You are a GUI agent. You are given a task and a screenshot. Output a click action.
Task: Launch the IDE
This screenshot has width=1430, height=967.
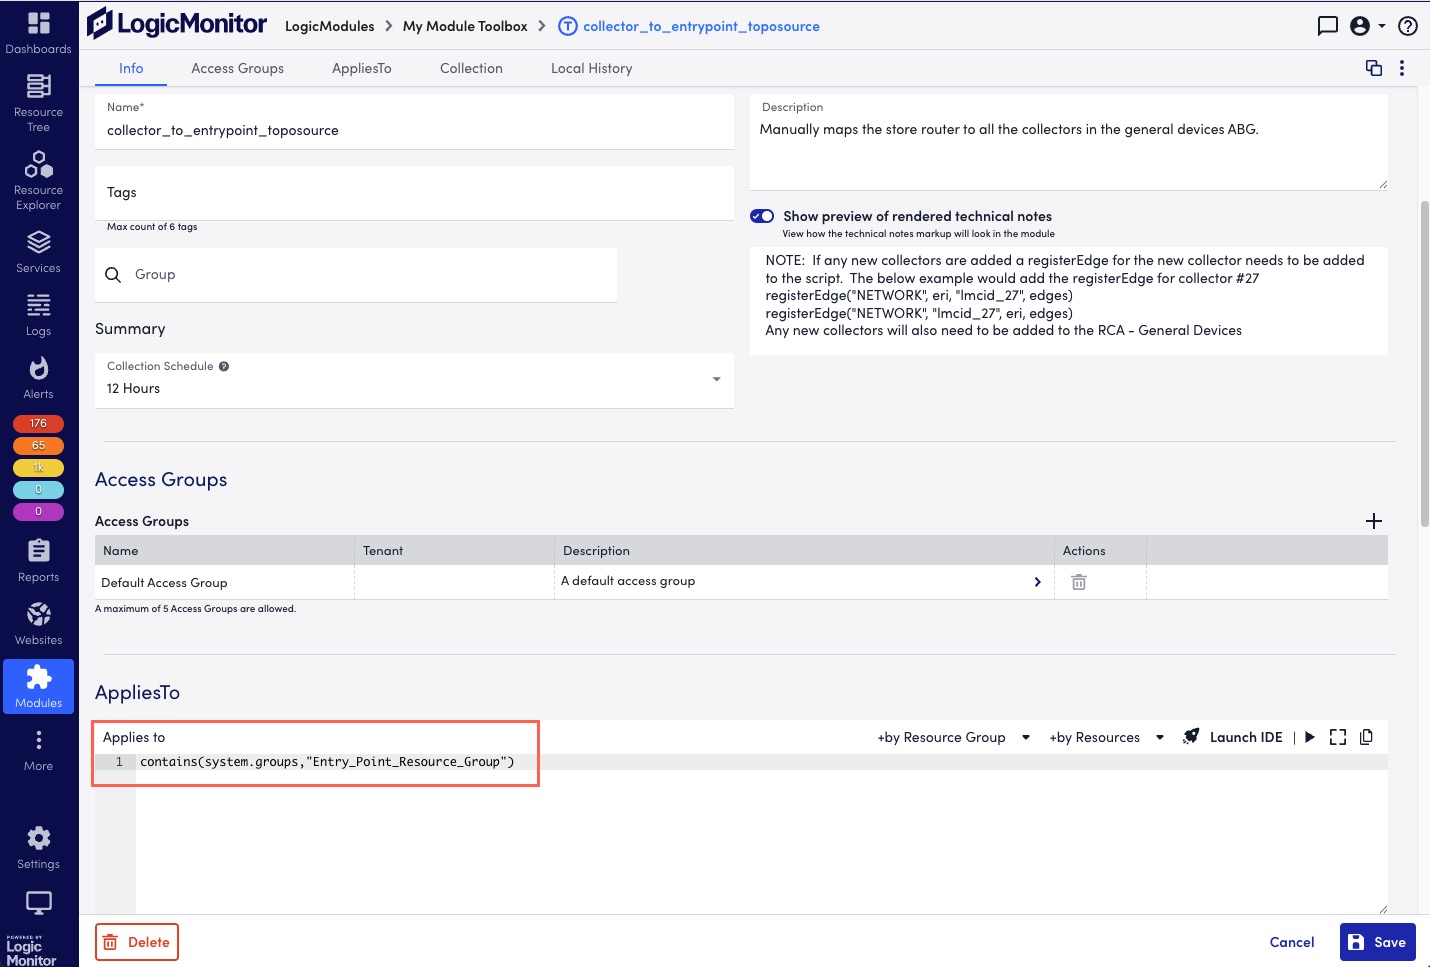pos(1233,737)
